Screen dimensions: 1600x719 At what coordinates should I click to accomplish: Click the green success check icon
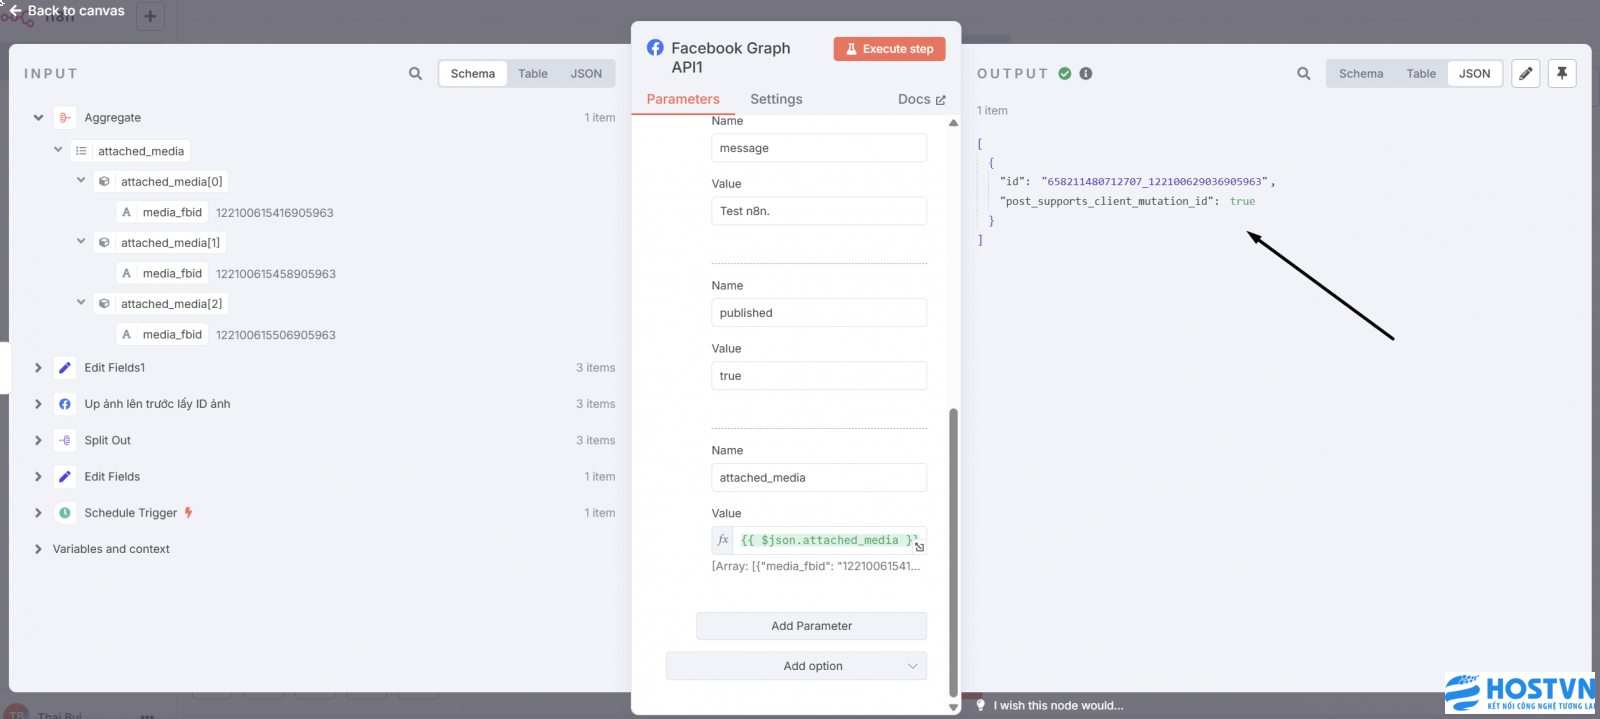click(x=1065, y=74)
